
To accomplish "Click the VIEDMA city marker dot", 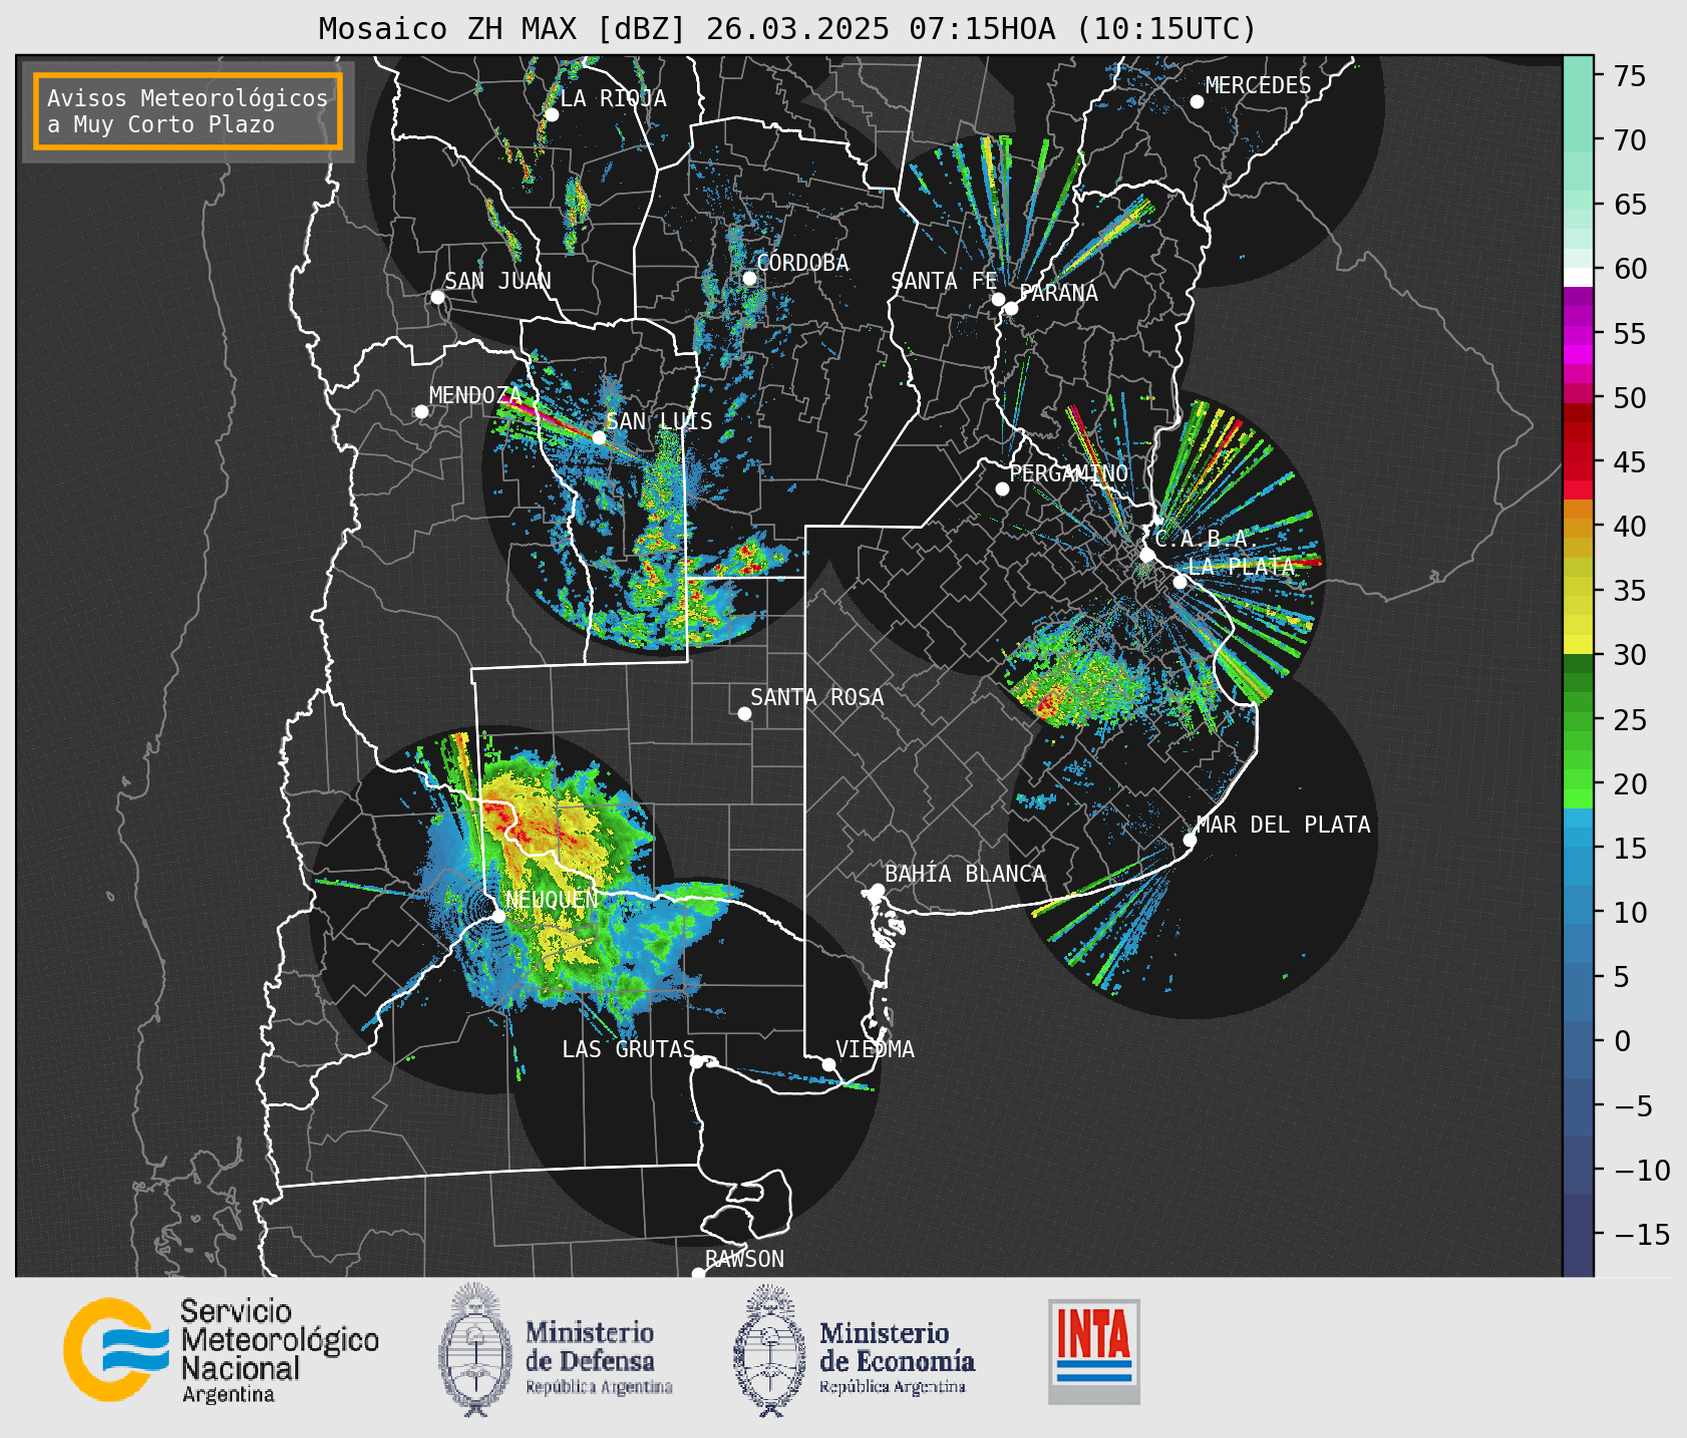I will point(828,1064).
